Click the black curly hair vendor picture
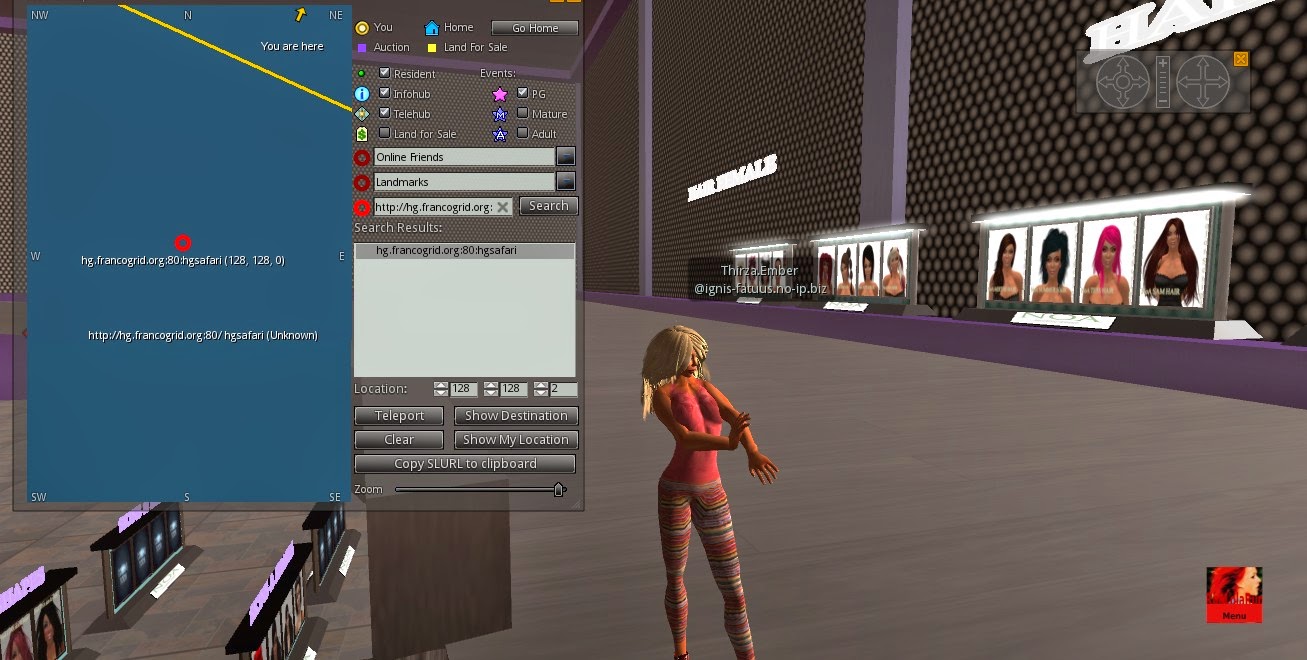 pyautogui.click(x=1052, y=264)
